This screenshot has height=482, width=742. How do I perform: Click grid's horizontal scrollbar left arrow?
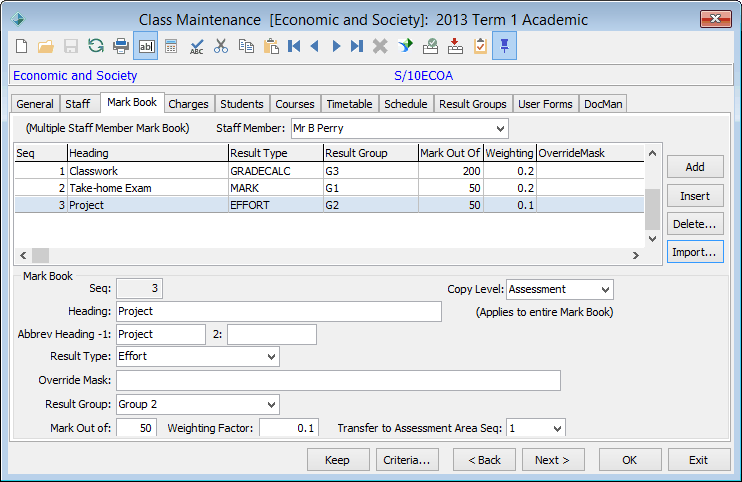pyautogui.click(x=23, y=255)
